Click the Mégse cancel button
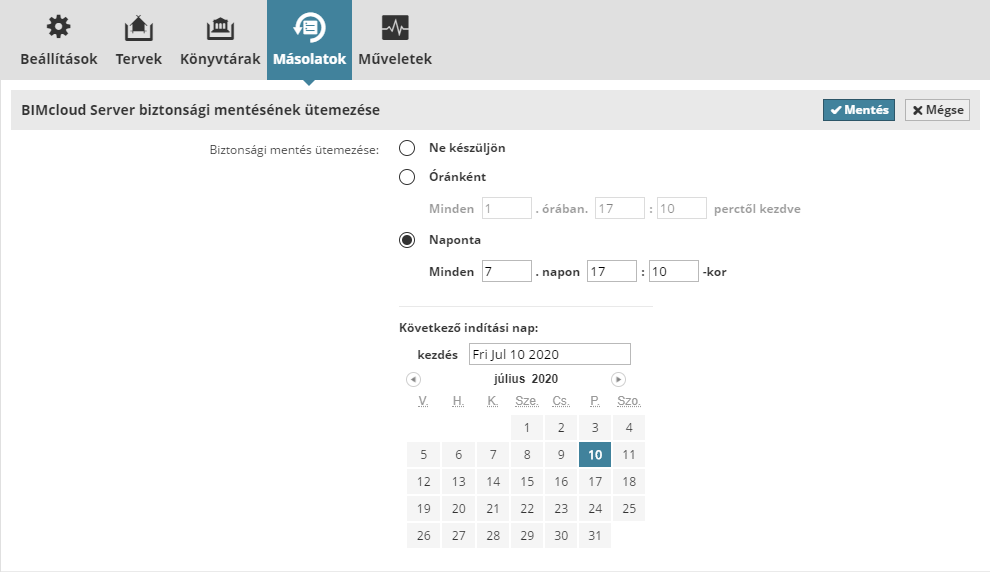 pyautogui.click(x=938, y=110)
